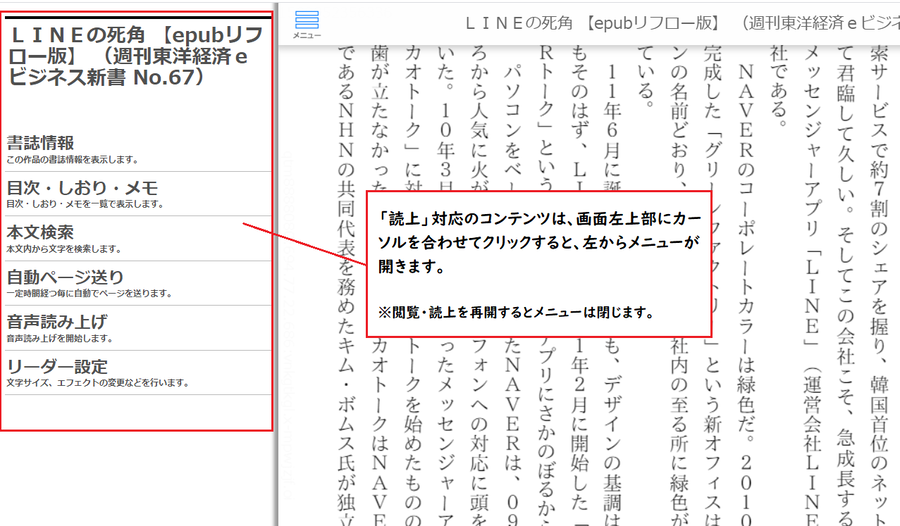Click description text 文字サイズ、エフェクトの変更などを行います。

pyautogui.click(x=98, y=382)
